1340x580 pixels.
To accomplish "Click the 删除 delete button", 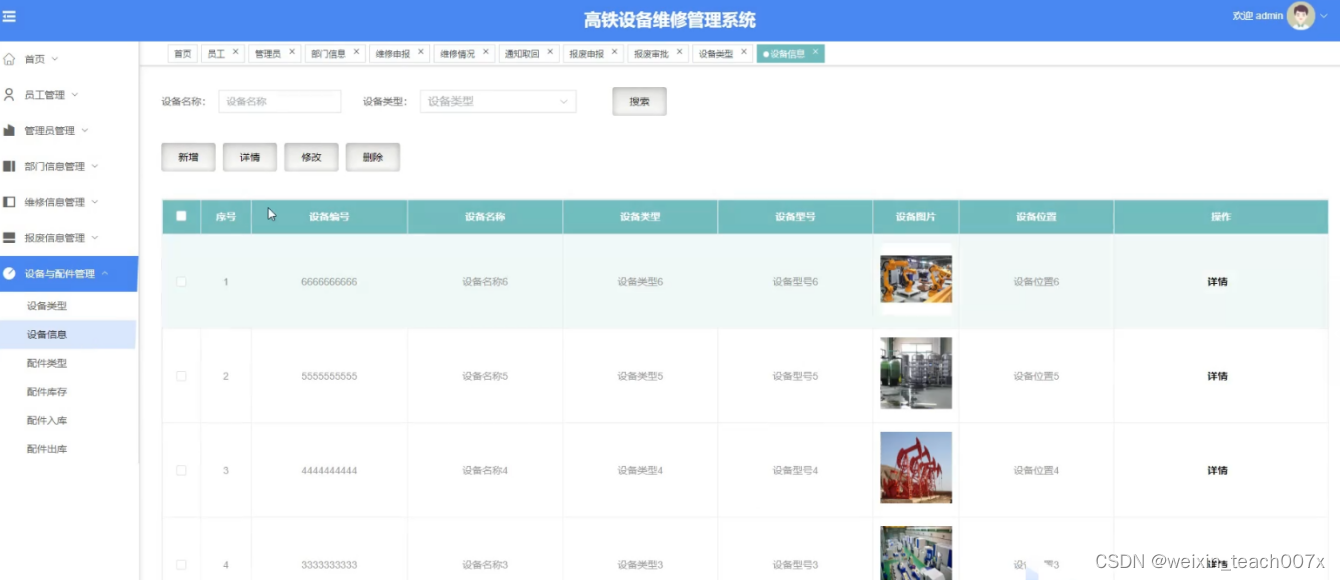I will 373,157.
